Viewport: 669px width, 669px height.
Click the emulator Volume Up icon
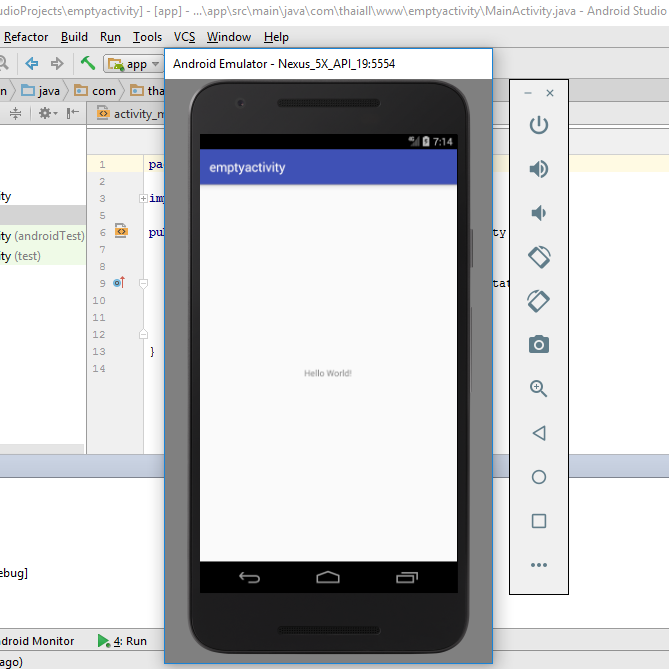pyautogui.click(x=538, y=169)
